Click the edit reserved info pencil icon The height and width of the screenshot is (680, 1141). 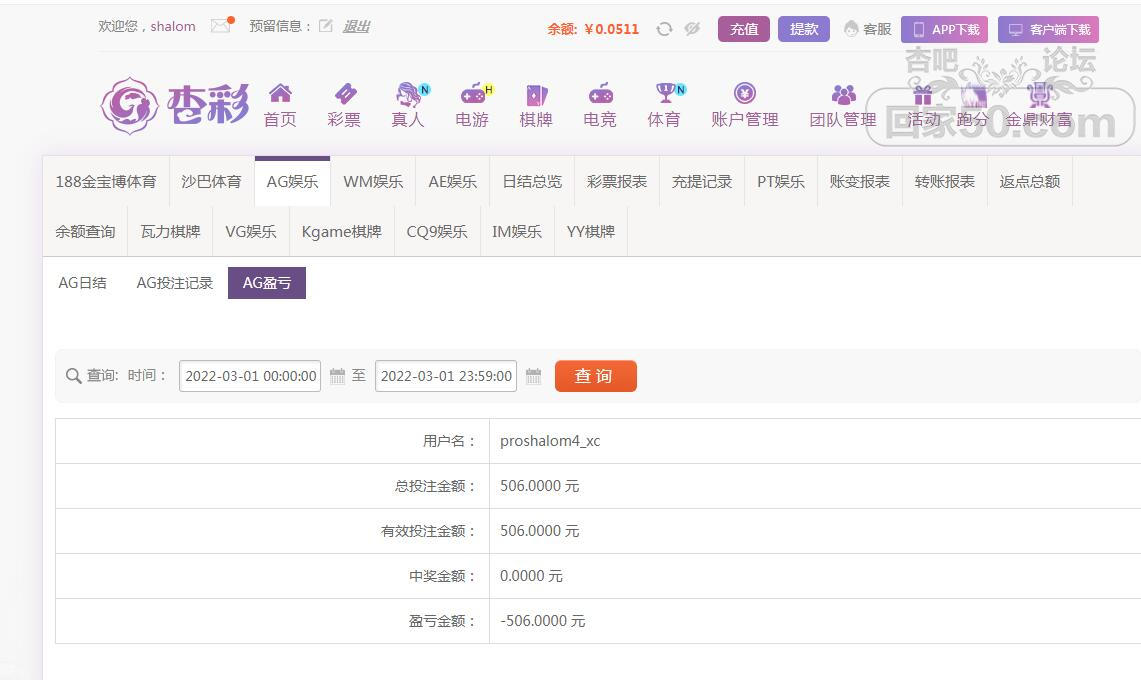point(325,26)
